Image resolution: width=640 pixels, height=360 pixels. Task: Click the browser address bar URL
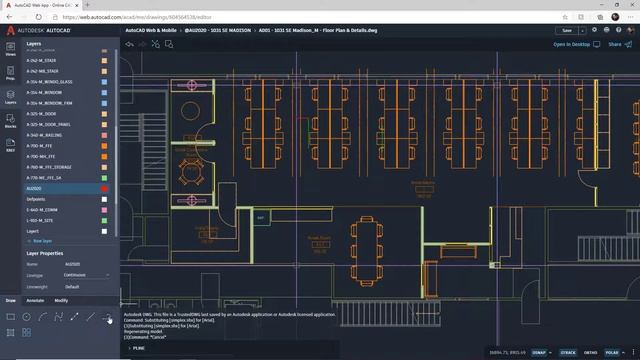[137, 17]
